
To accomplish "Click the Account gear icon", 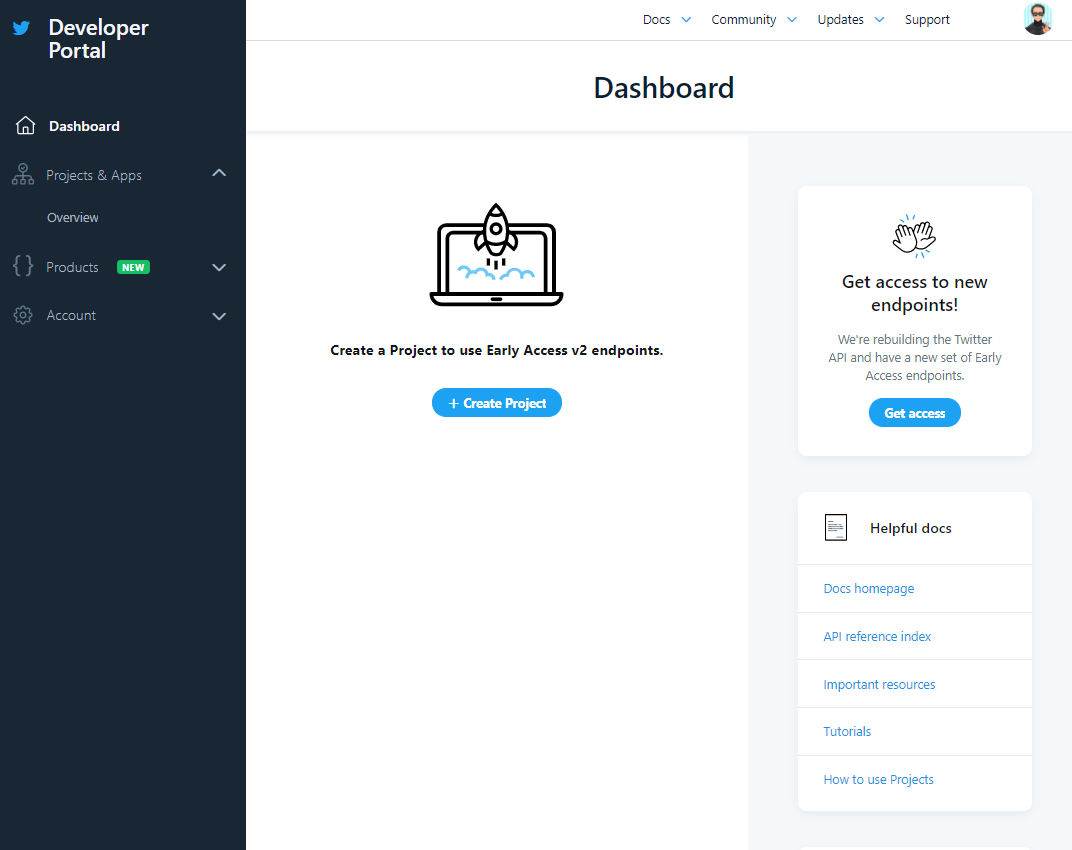I will click(x=23, y=315).
